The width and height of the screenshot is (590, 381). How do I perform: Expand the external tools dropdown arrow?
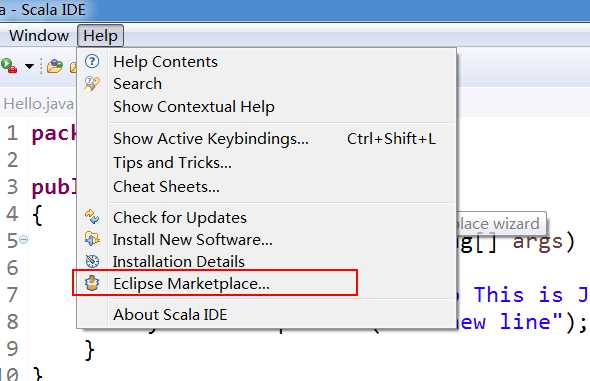point(29,67)
